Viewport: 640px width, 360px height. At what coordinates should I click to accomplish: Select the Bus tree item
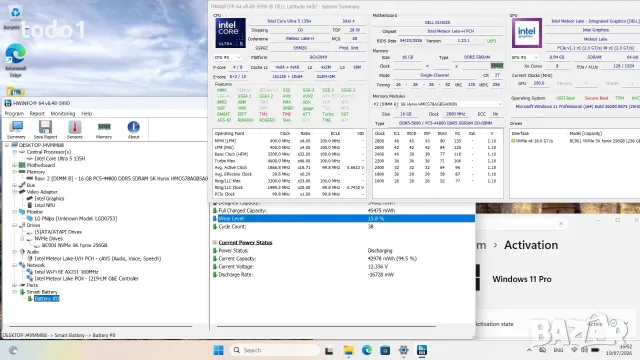[31, 185]
